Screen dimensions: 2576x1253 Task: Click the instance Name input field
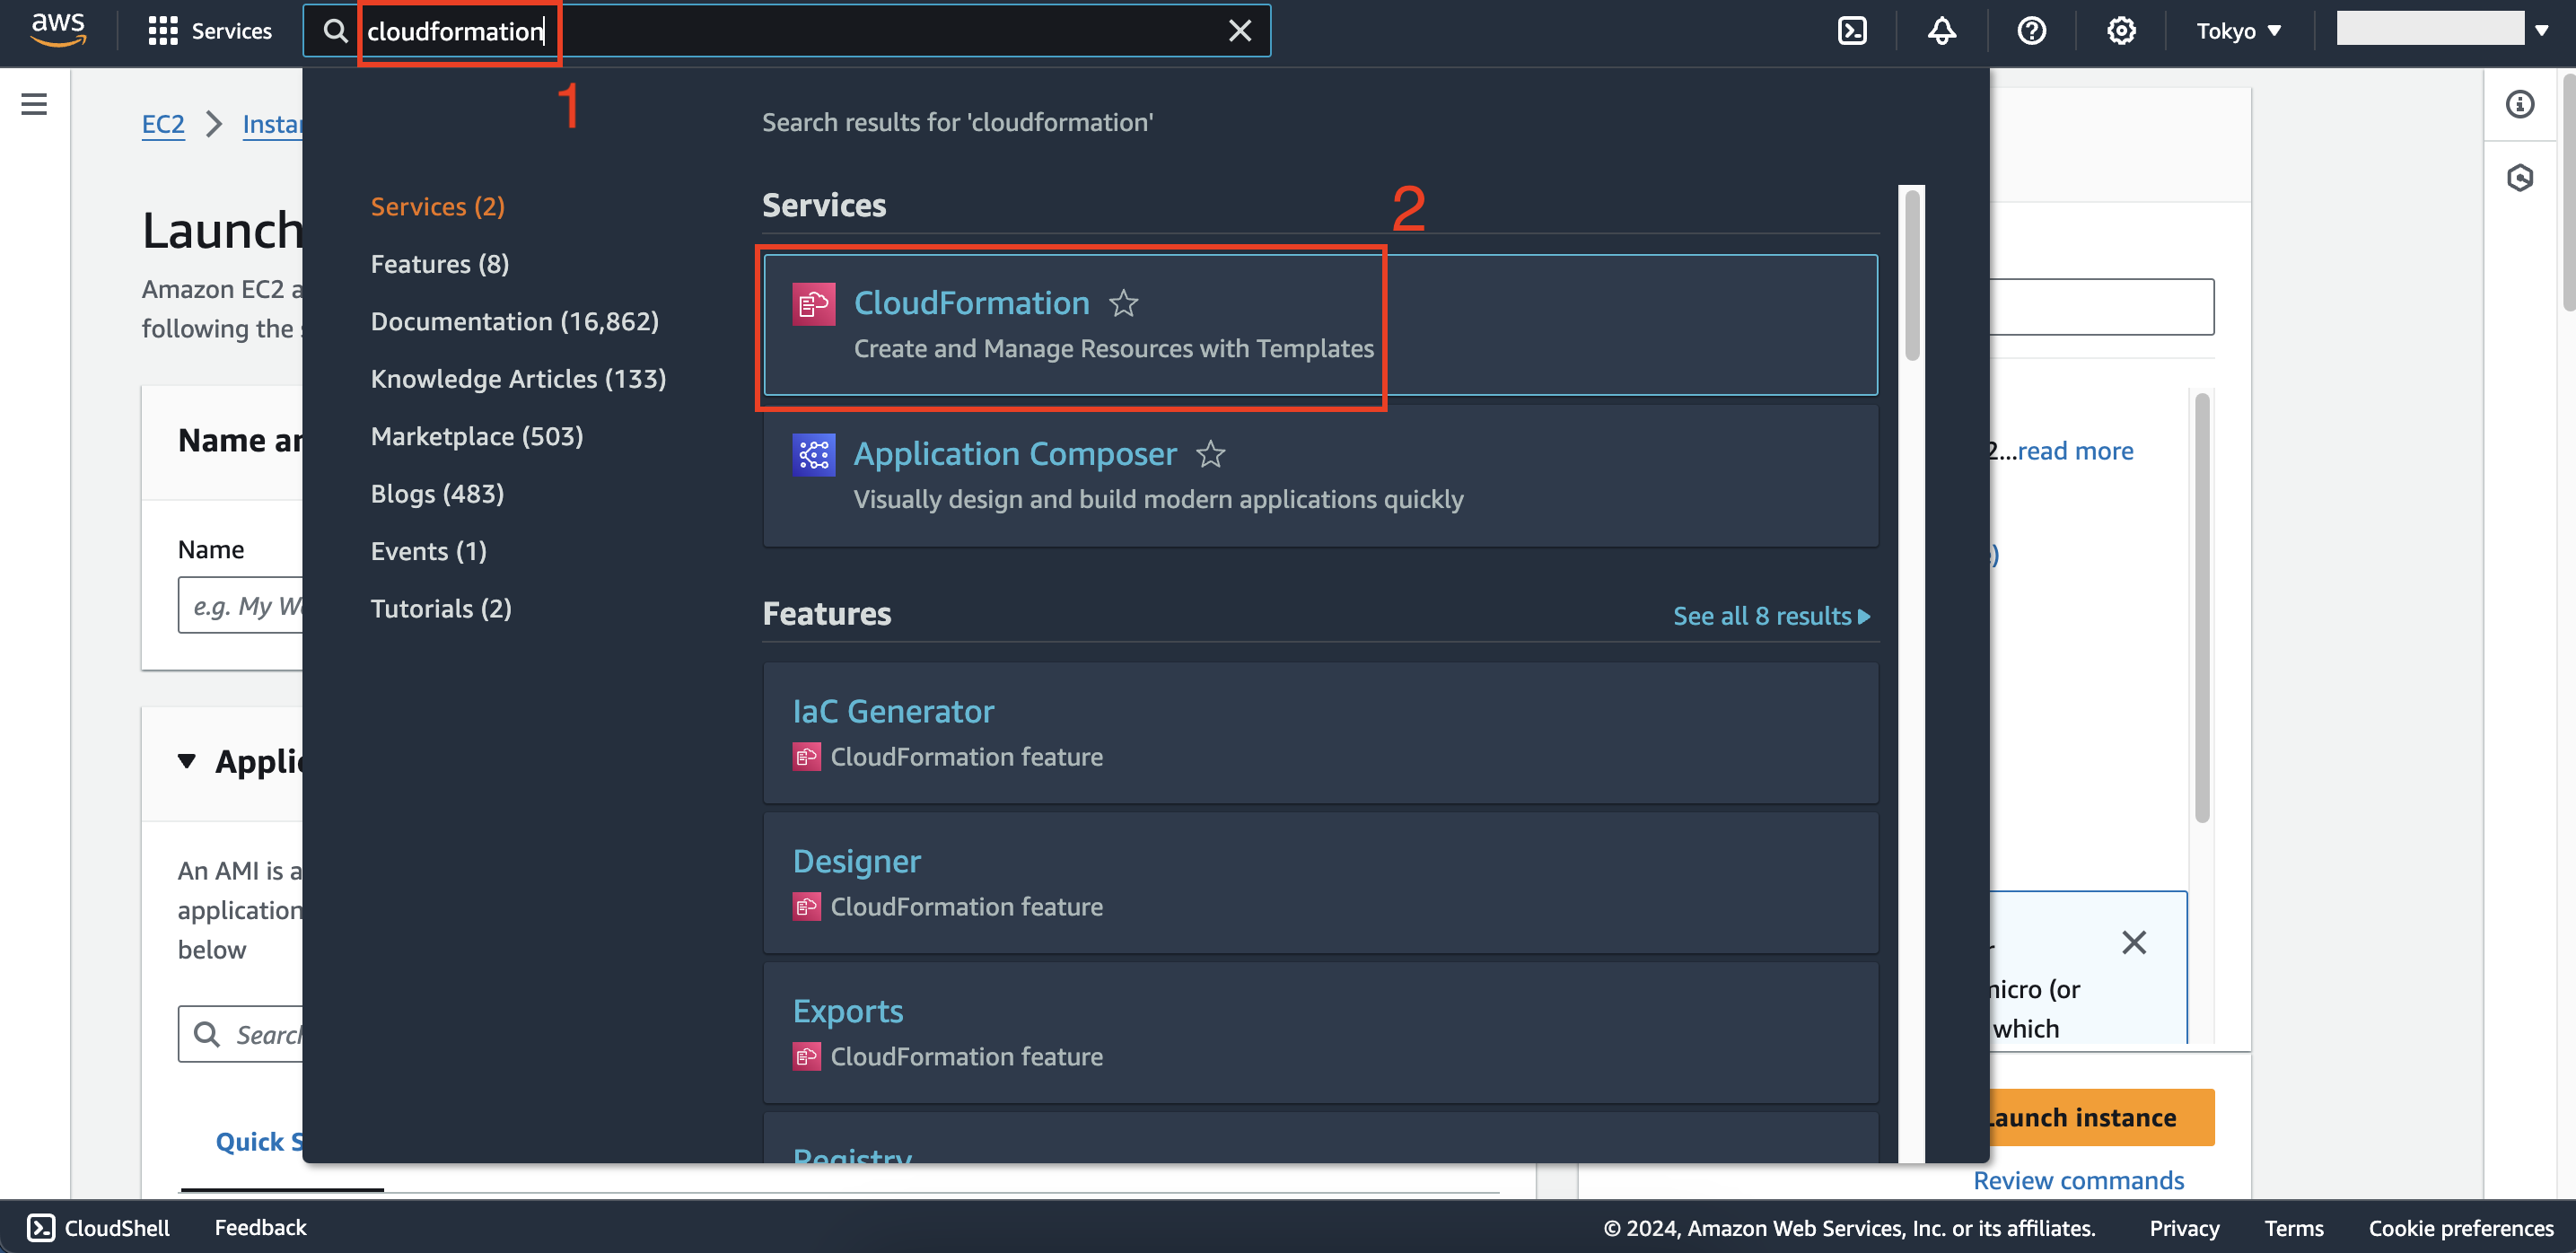240,605
